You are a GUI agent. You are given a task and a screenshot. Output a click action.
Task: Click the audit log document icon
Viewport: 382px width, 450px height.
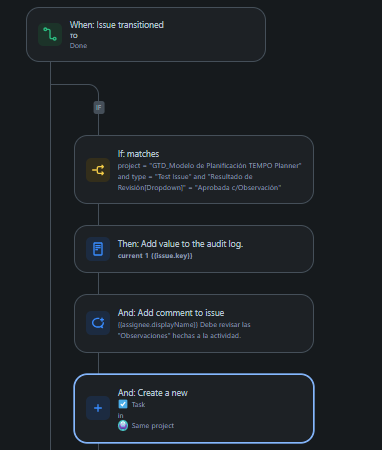(98, 249)
